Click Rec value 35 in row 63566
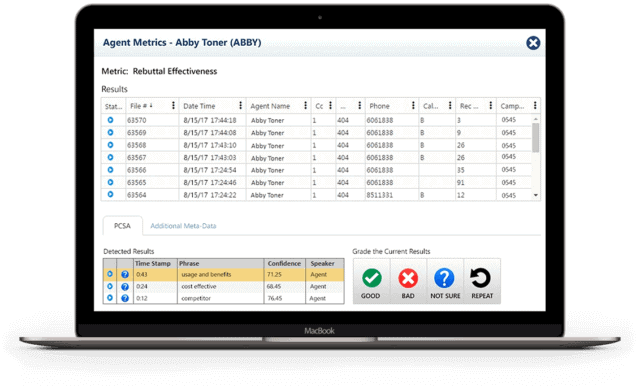640x386 pixels. click(x=460, y=170)
